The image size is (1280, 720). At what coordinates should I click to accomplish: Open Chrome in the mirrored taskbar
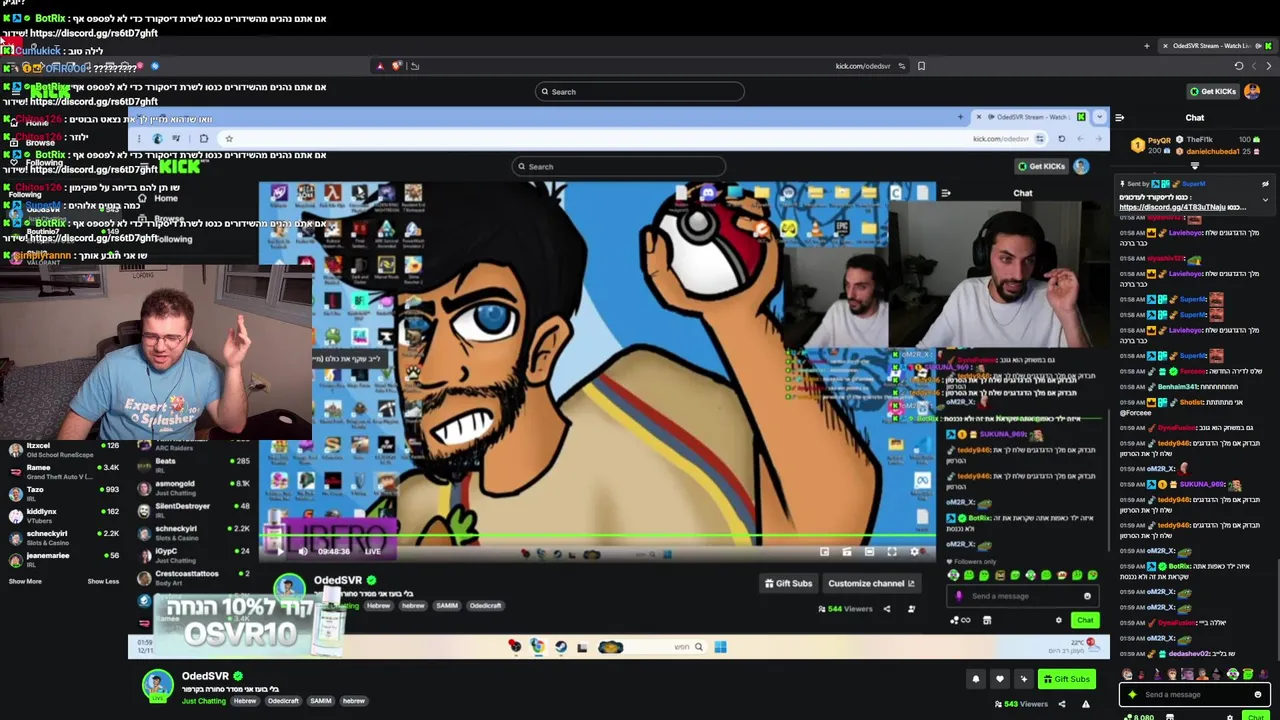(x=537, y=647)
